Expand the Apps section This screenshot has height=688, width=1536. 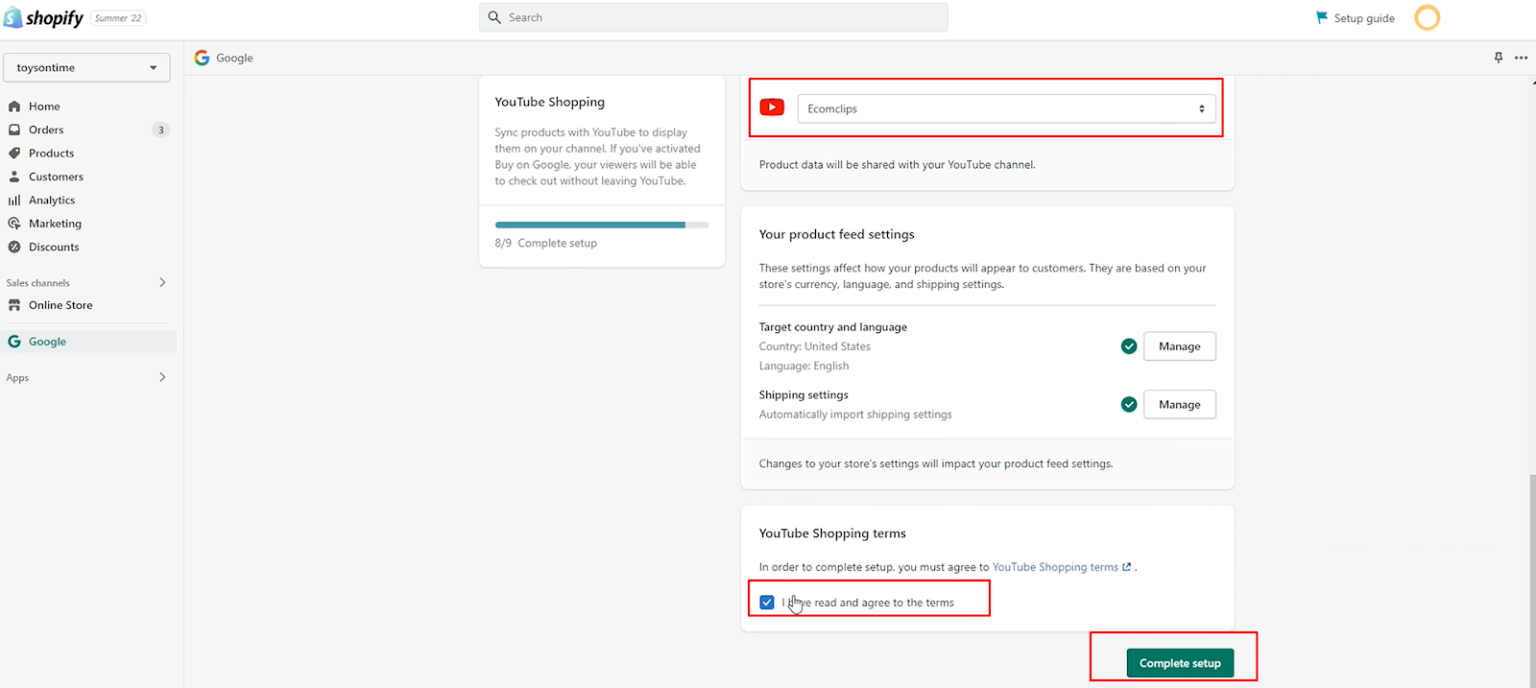click(x=161, y=377)
